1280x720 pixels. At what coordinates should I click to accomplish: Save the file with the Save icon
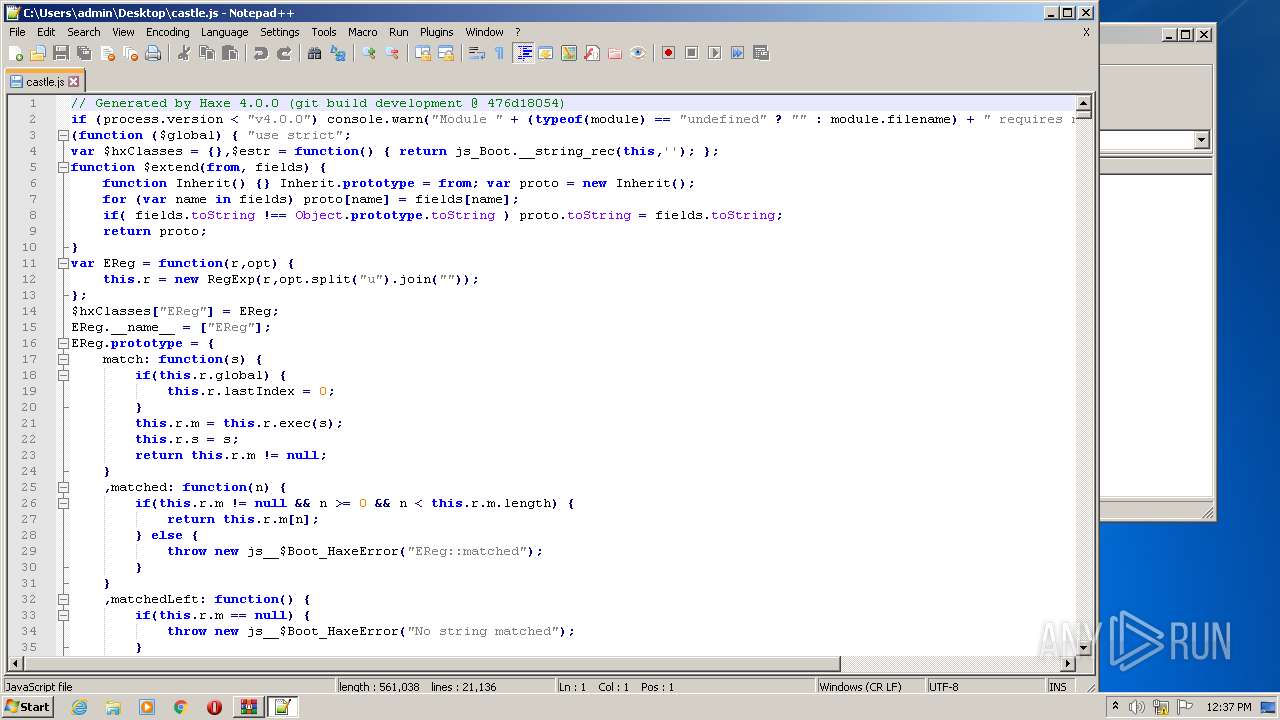click(x=61, y=53)
